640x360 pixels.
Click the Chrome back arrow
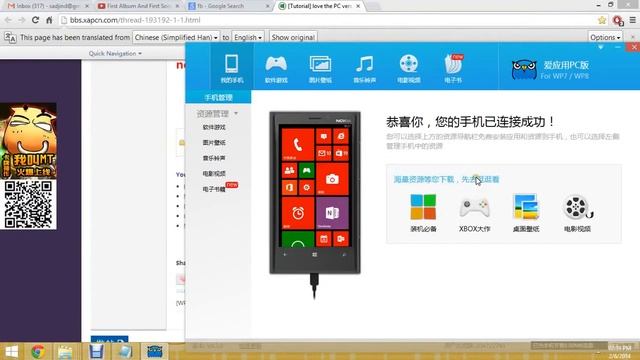pyautogui.click(x=9, y=20)
